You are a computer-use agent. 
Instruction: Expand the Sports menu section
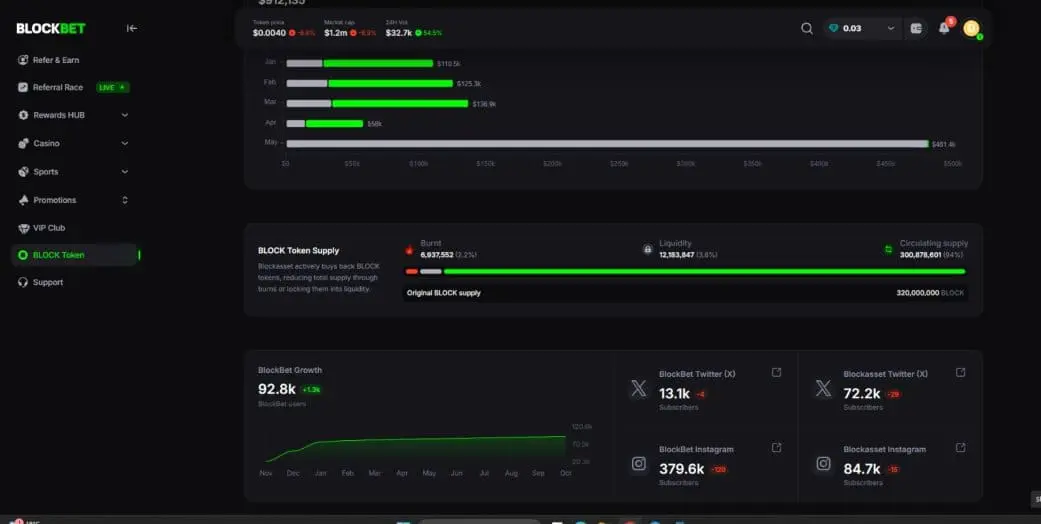click(x=125, y=171)
